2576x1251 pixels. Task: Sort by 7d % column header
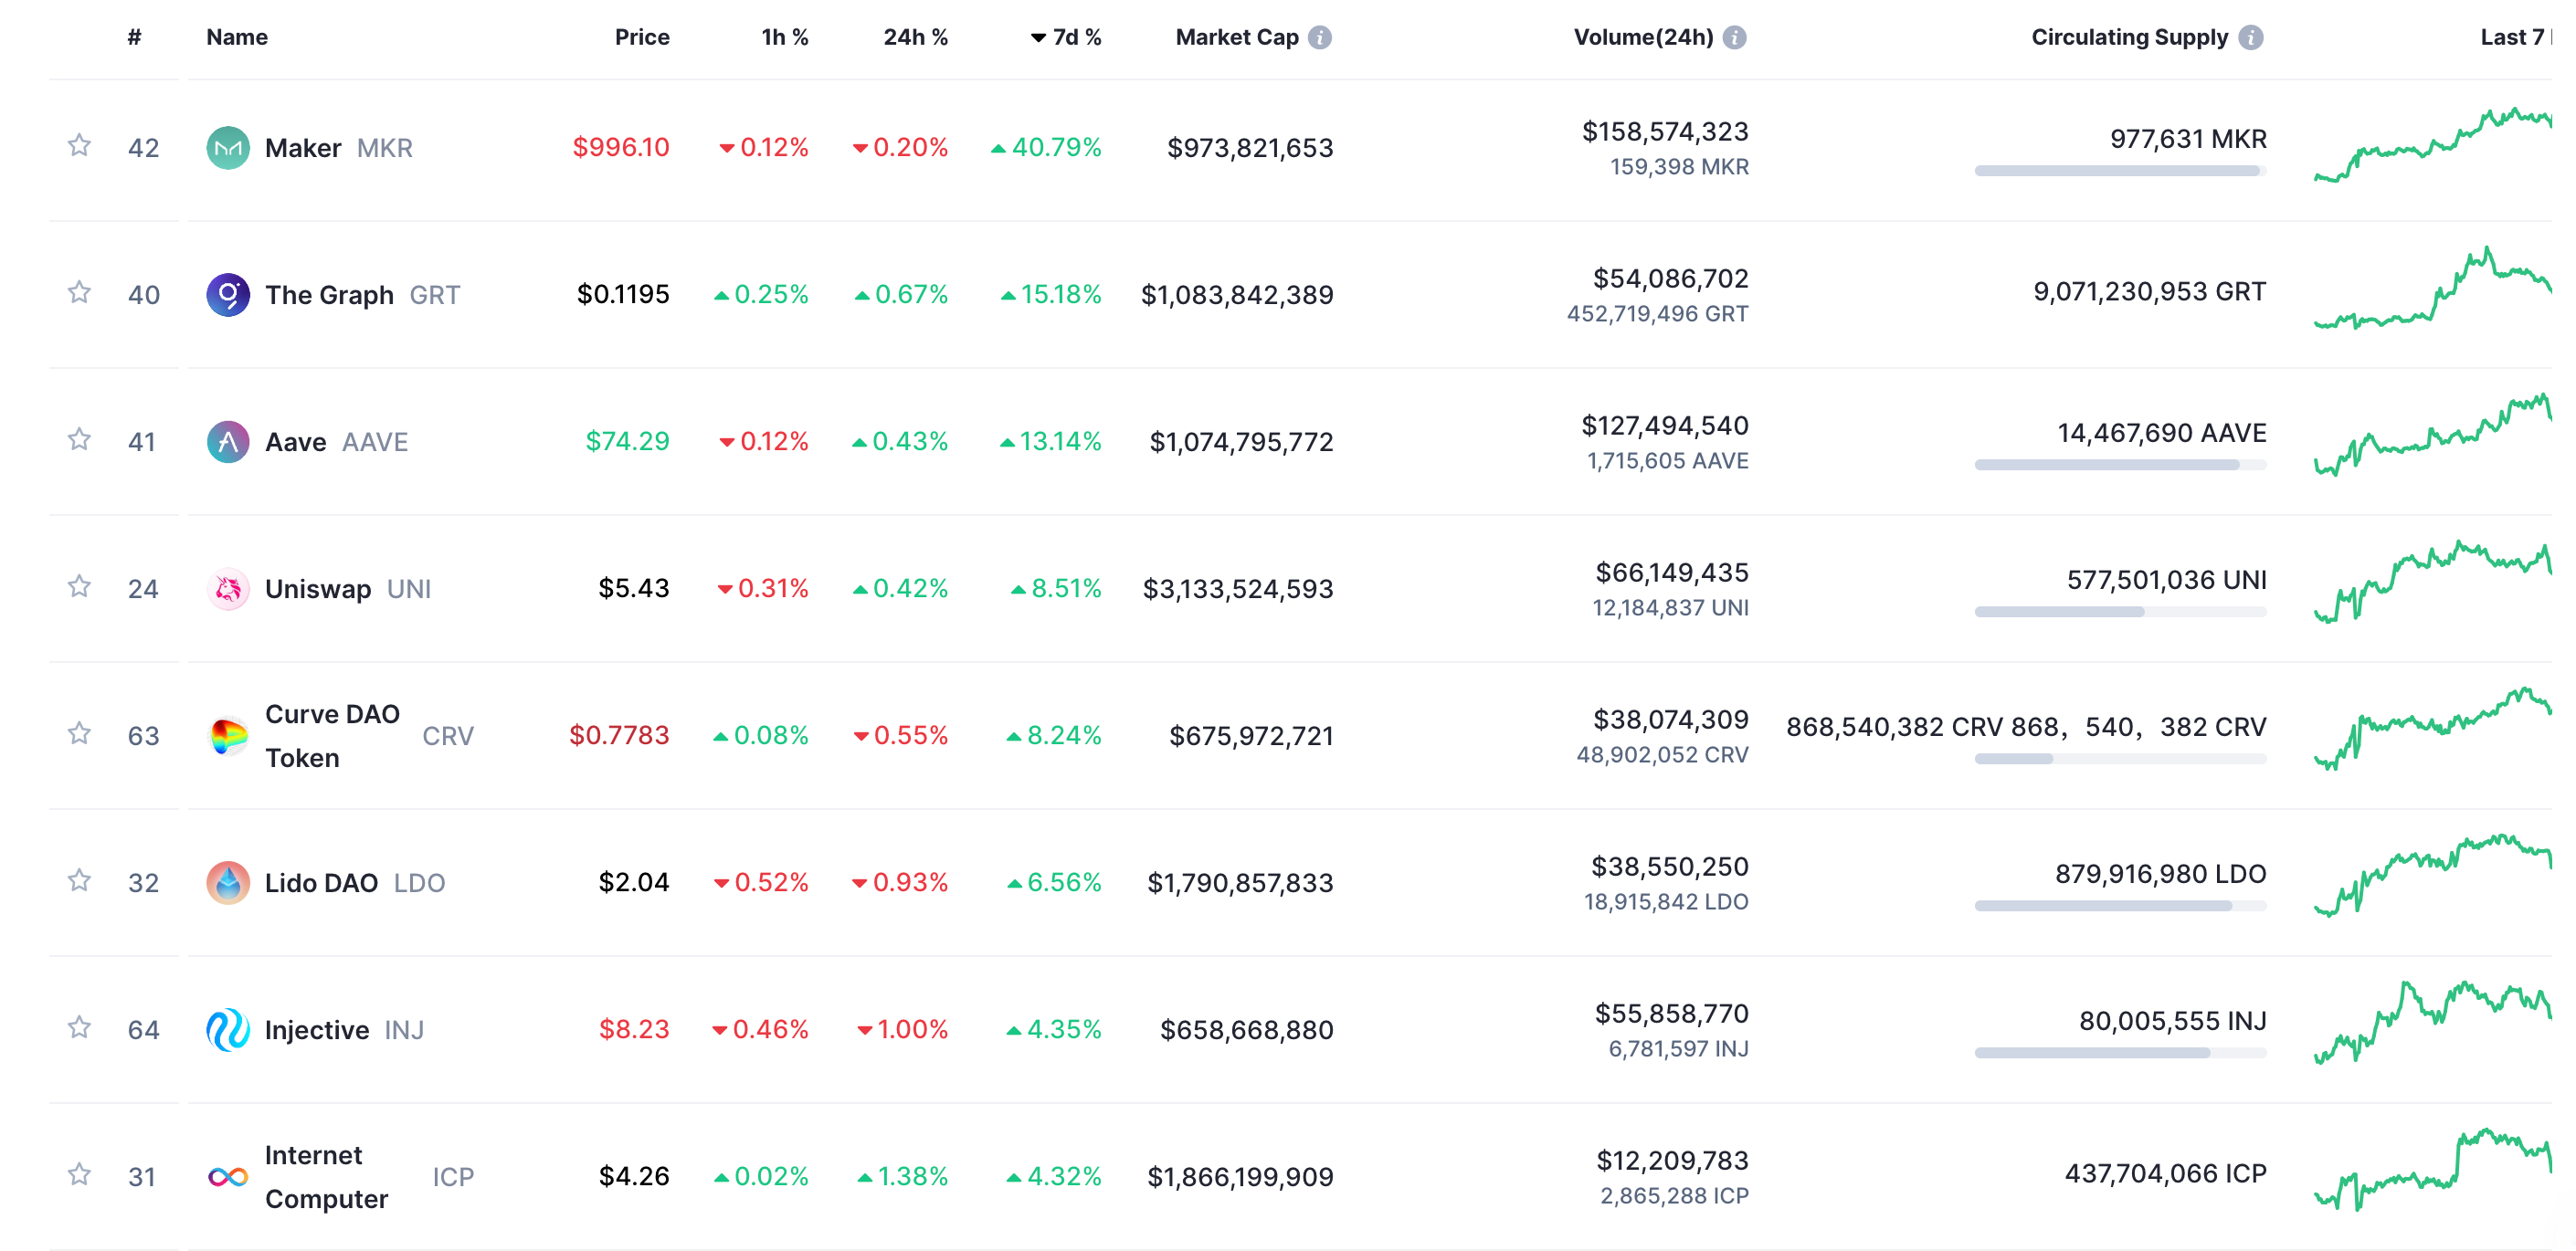(x=1066, y=38)
